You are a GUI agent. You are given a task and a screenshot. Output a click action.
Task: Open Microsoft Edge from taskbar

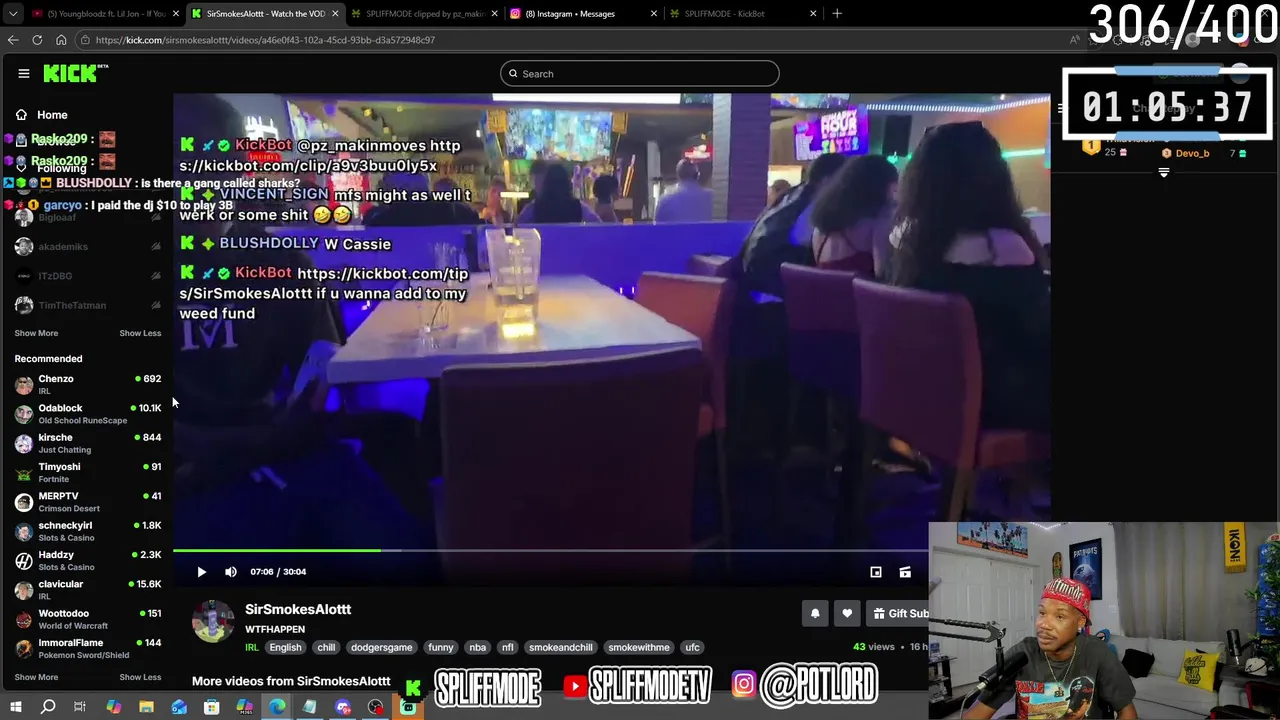click(277, 707)
